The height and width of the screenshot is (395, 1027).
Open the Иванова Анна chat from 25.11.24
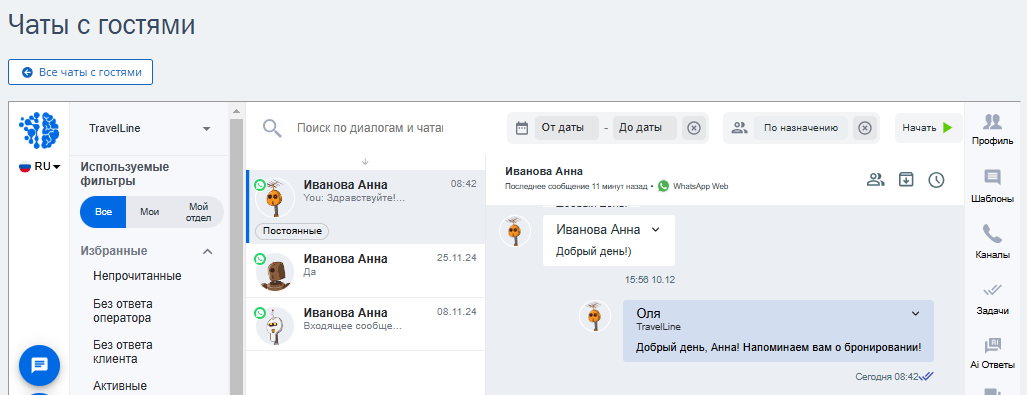365,271
